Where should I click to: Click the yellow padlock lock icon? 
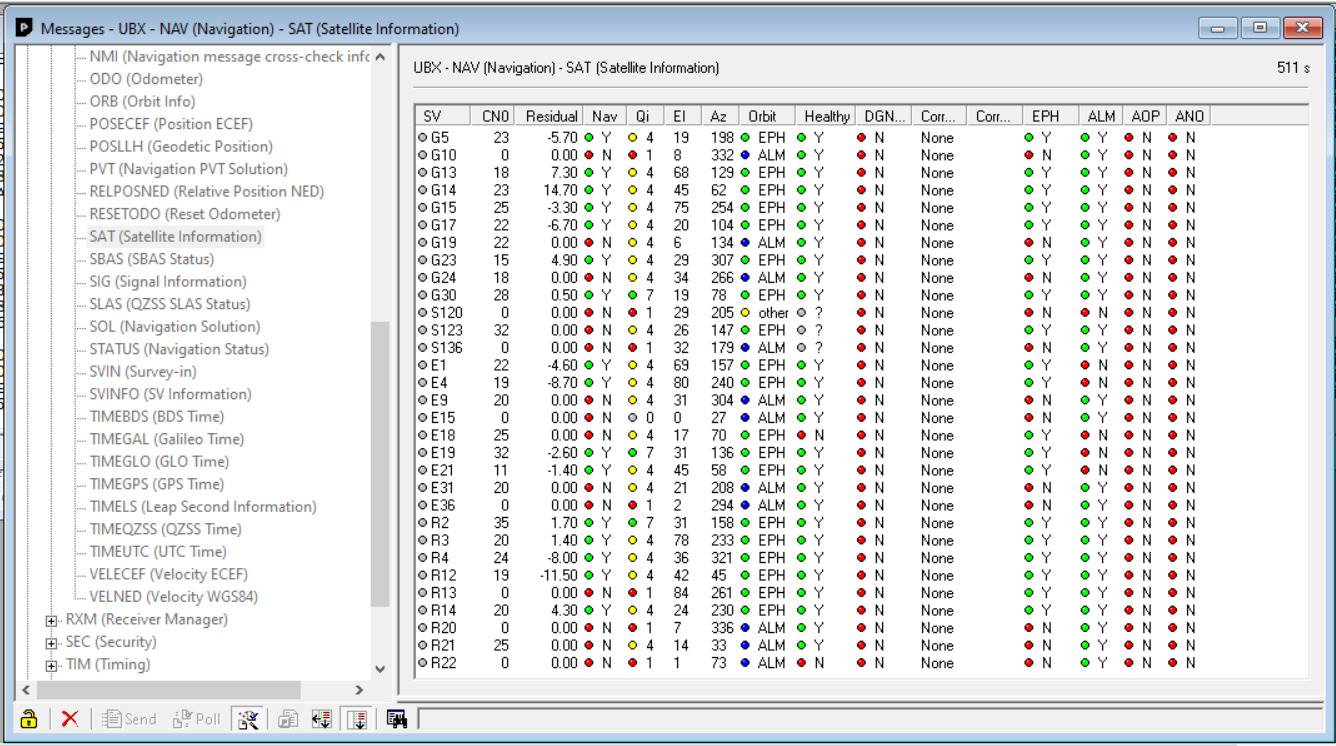coord(30,719)
